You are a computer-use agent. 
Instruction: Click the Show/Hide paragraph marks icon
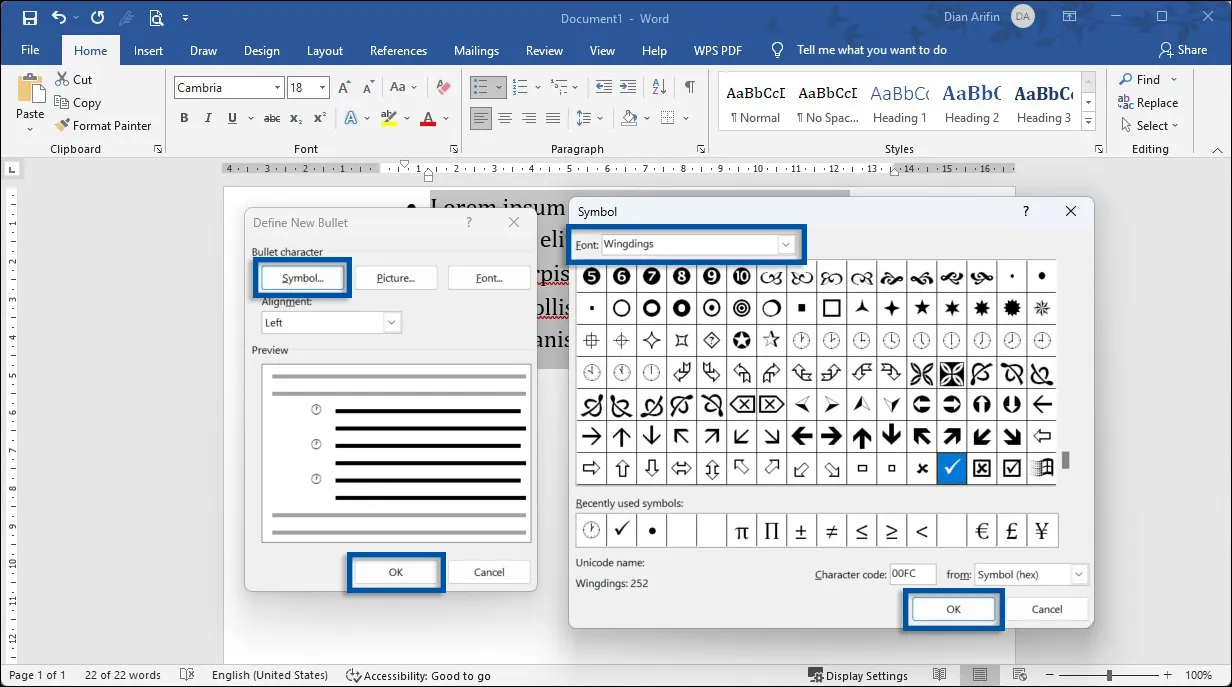[x=689, y=88]
